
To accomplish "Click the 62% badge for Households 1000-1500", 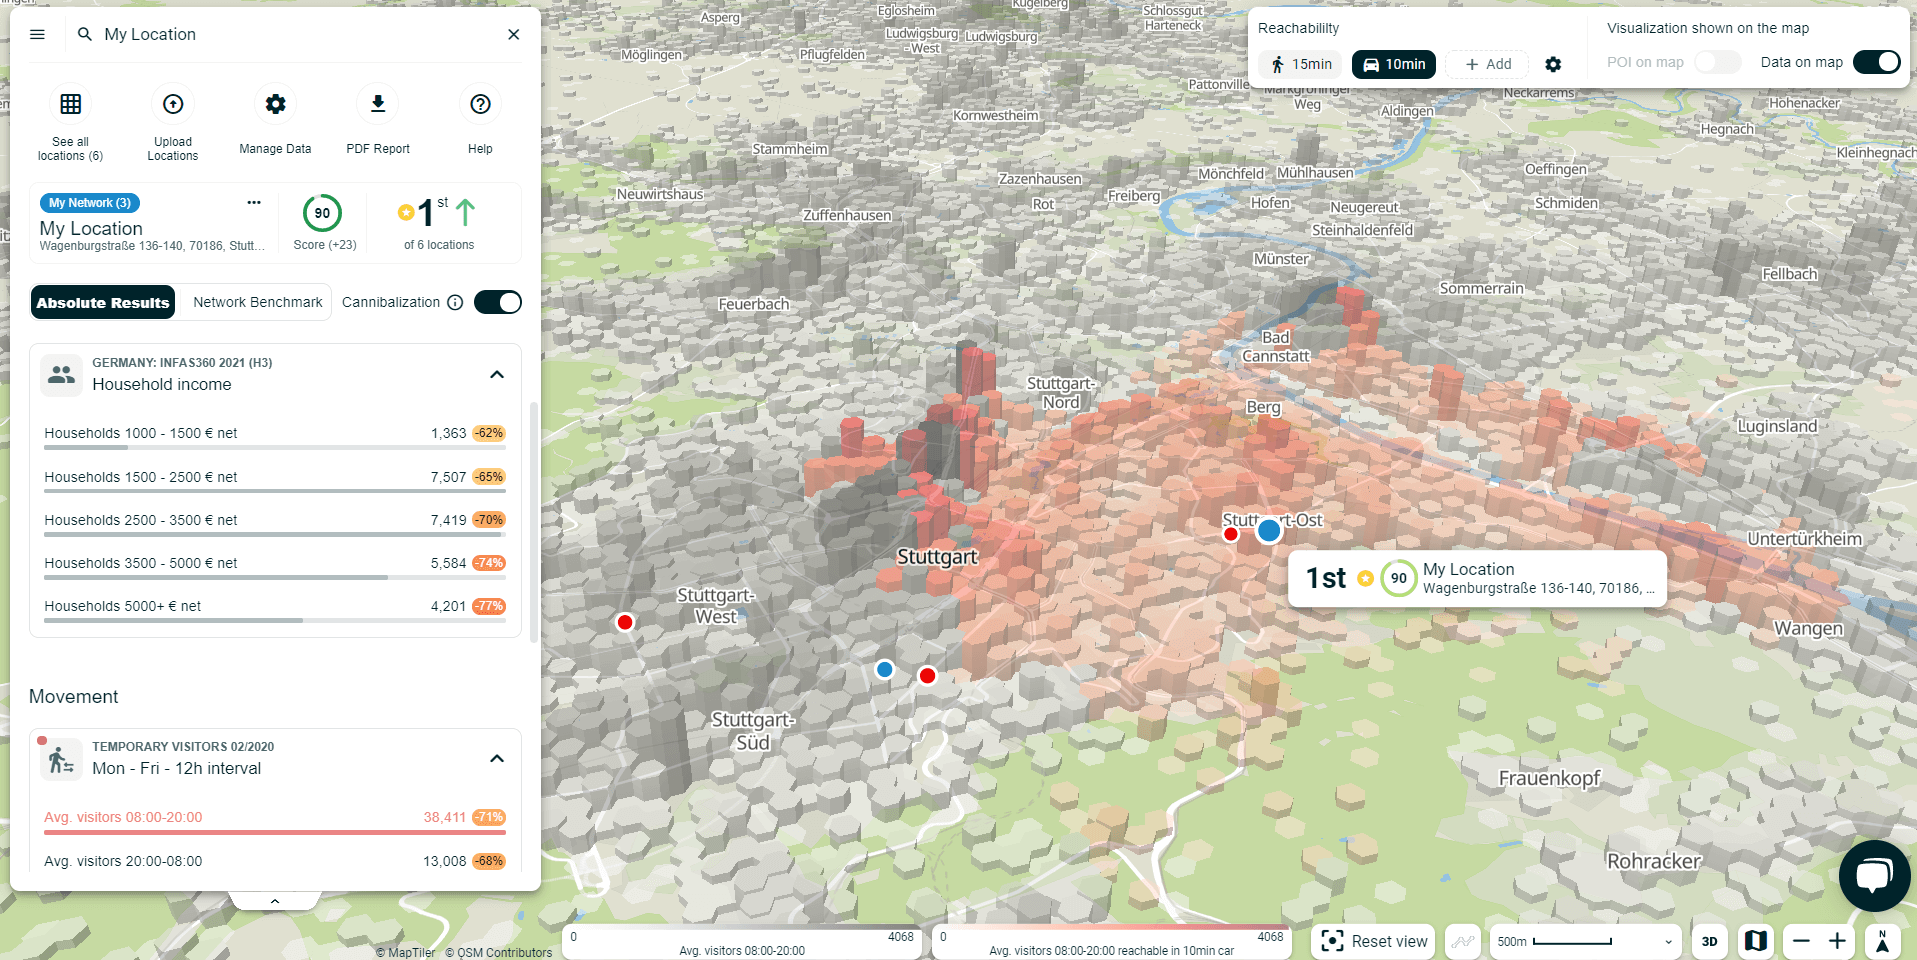I will (x=489, y=433).
